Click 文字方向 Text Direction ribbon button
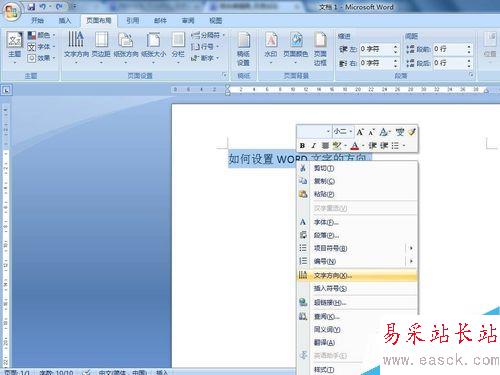Image resolution: width=500 pixels, height=375 pixels. (x=76, y=47)
